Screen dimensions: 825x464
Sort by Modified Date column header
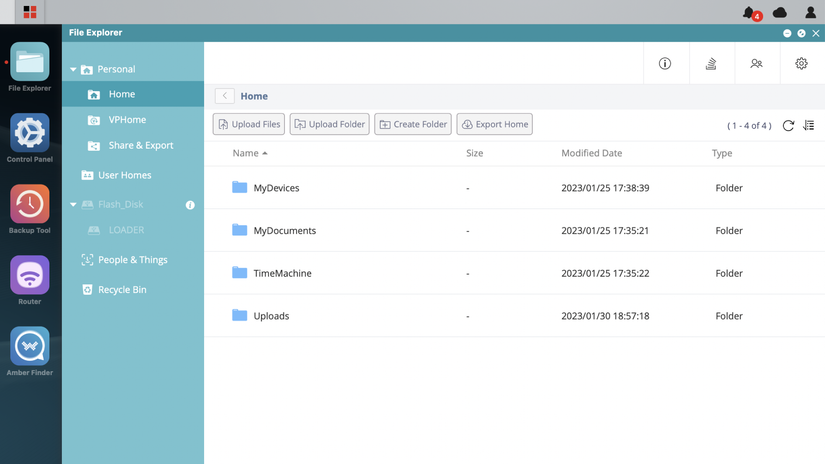(x=591, y=153)
